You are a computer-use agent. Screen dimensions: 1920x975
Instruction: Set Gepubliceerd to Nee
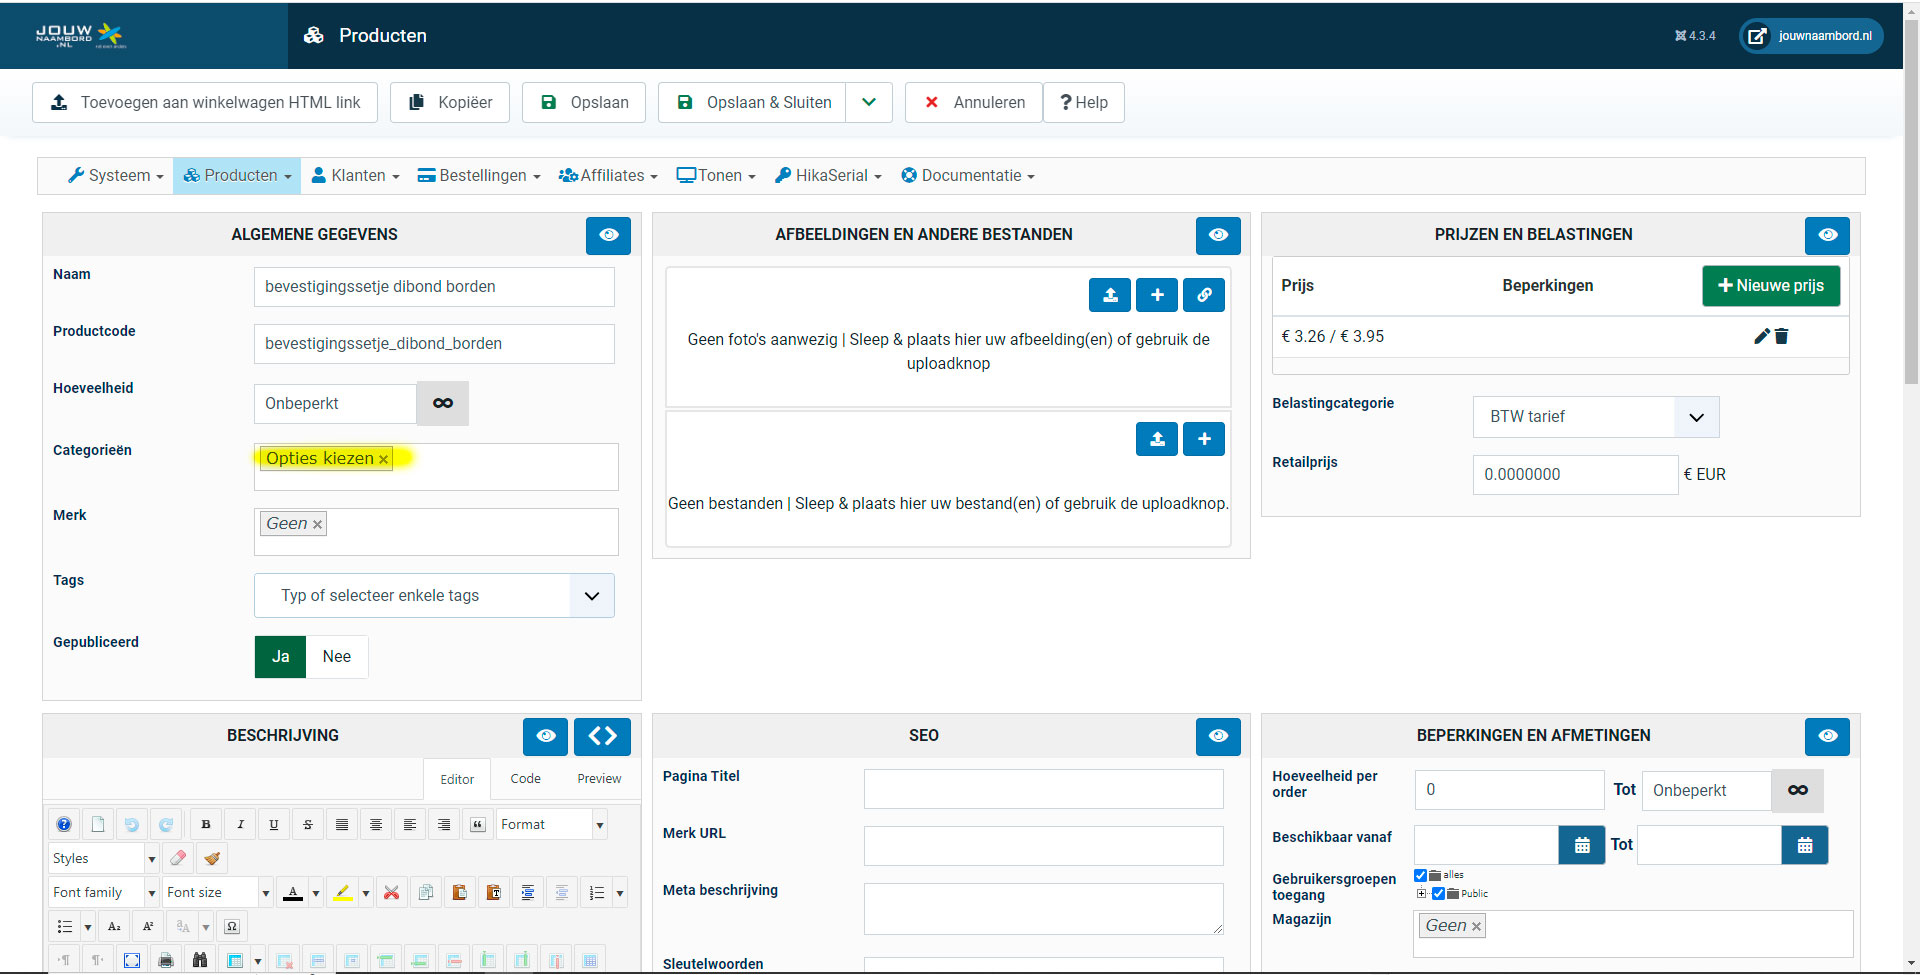(337, 657)
